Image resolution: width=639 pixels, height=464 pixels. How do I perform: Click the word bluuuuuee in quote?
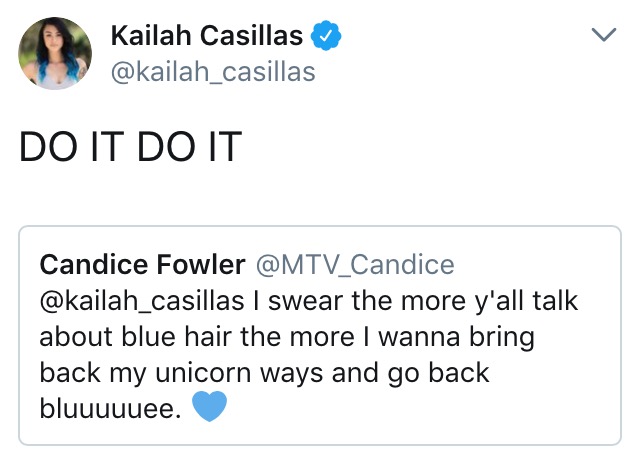110,409
